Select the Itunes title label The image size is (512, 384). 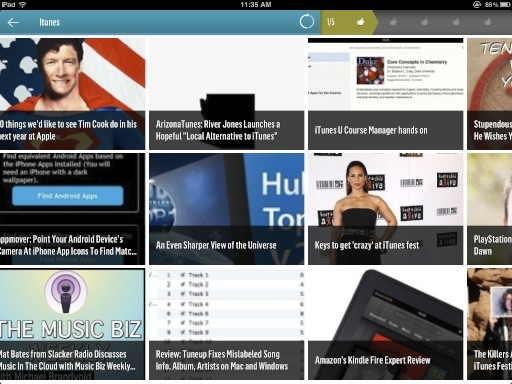[x=49, y=22]
